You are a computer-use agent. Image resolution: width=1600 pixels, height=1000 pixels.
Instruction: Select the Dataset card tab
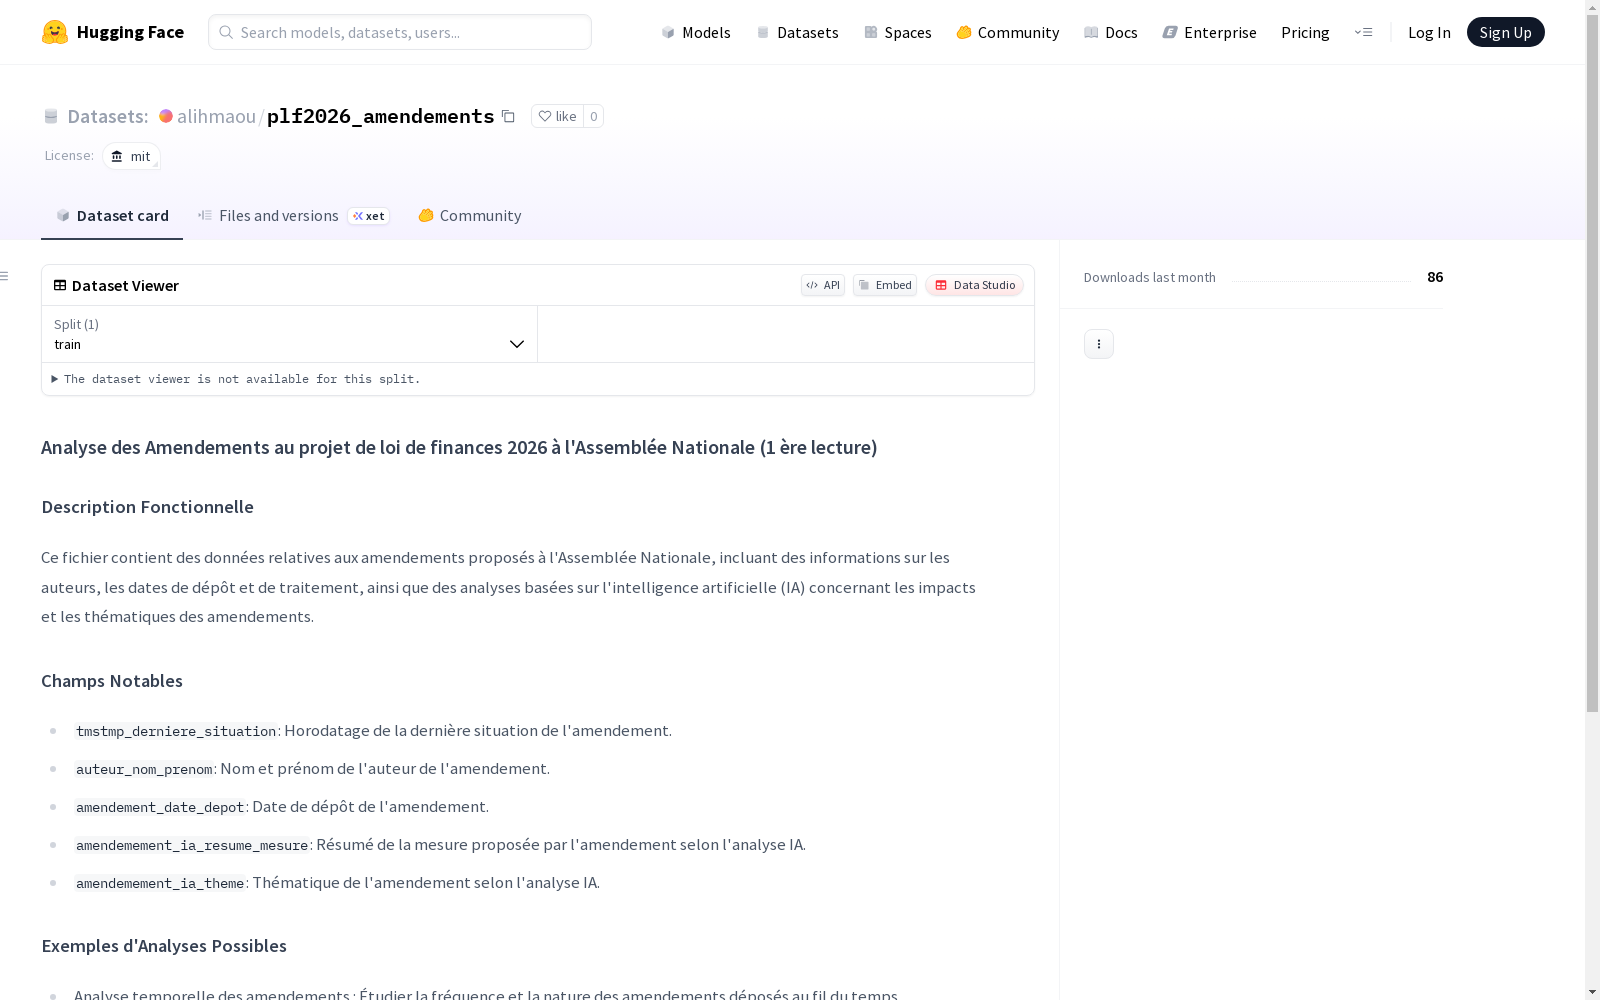click(x=112, y=216)
